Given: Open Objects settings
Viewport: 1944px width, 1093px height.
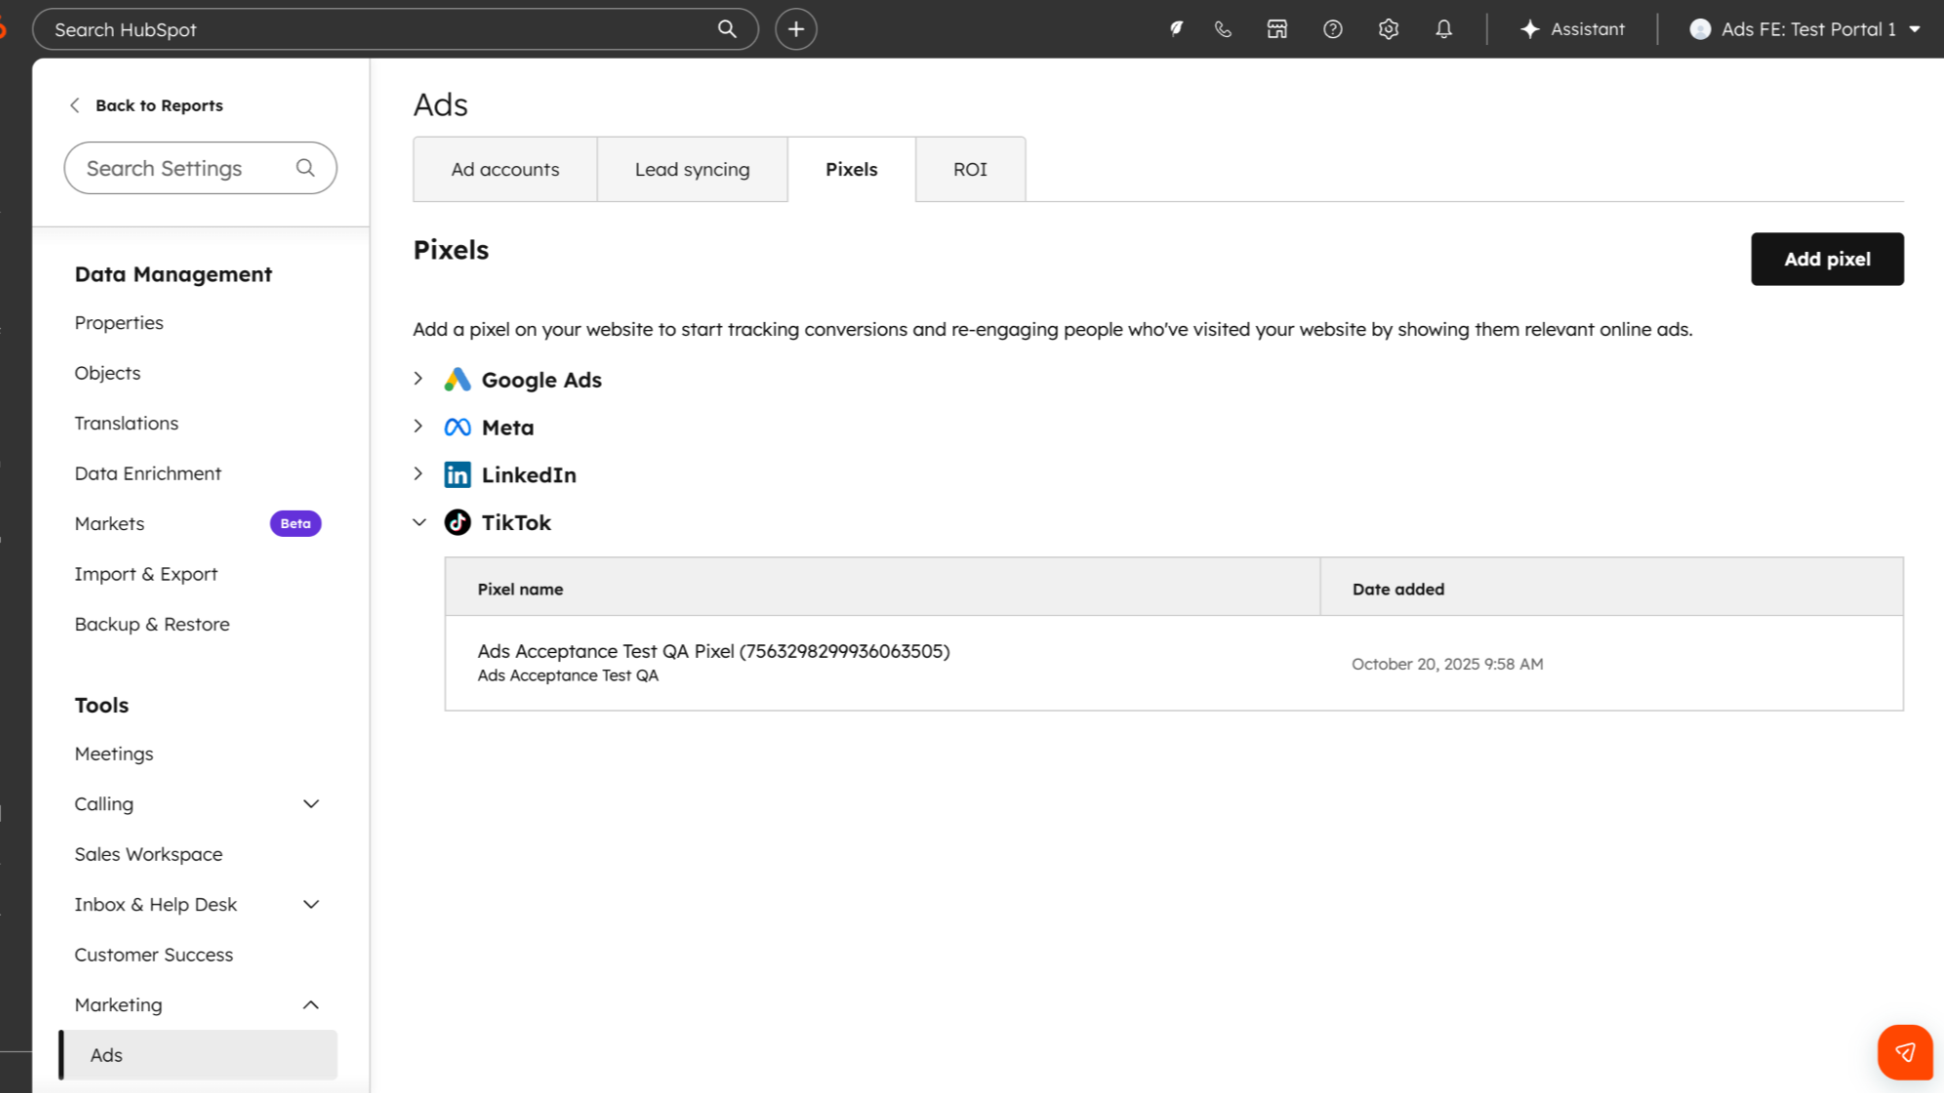Looking at the screenshot, I should click(x=108, y=373).
